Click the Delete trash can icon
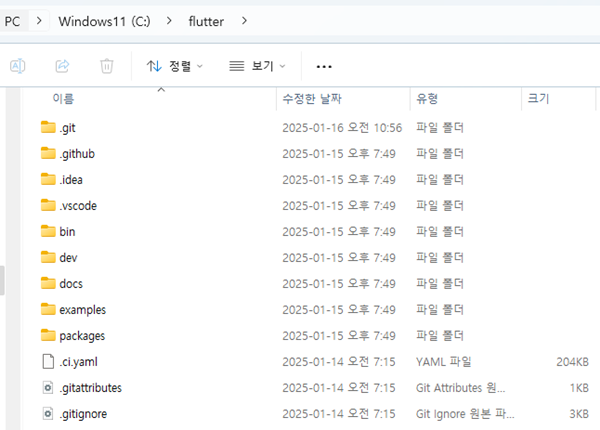600x430 pixels. click(107, 66)
